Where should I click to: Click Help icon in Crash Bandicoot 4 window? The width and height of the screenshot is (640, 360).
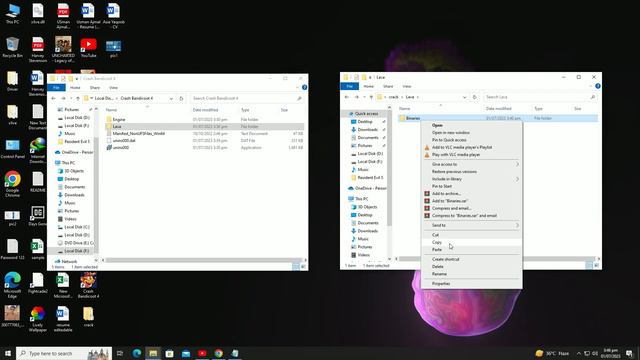(x=304, y=87)
